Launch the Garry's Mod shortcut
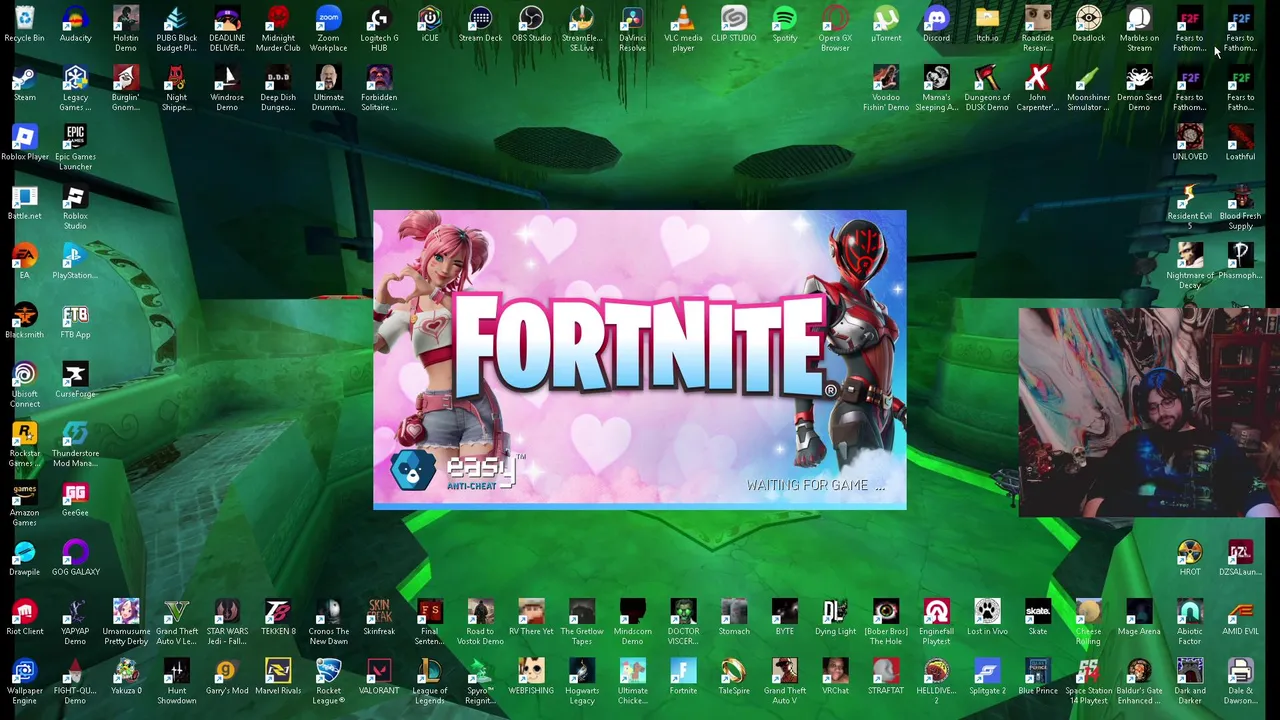The width and height of the screenshot is (1280, 720). coord(227,677)
